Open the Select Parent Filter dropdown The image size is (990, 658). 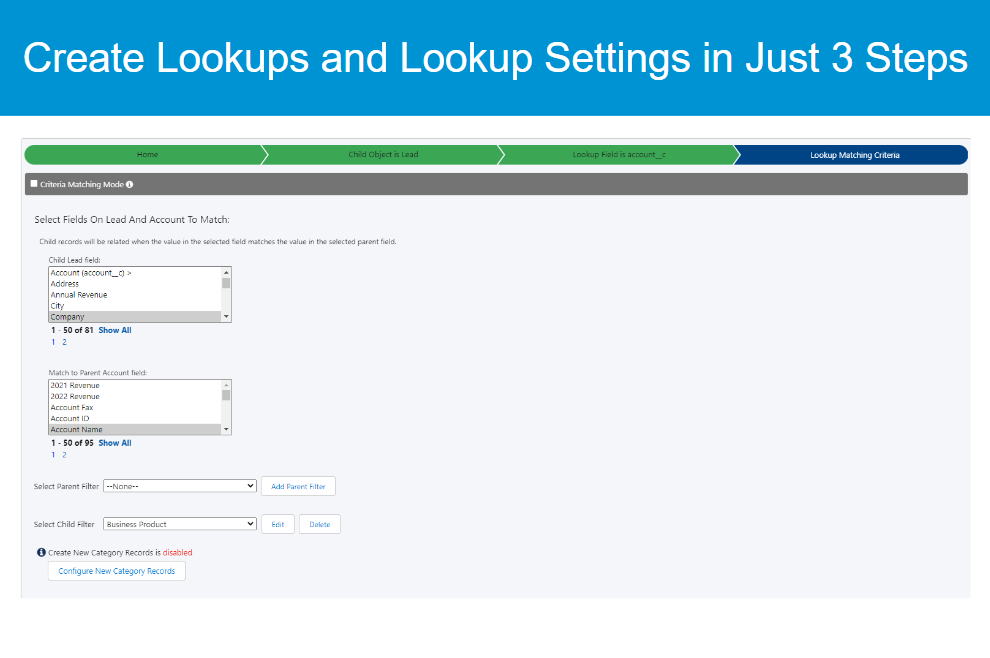pyautogui.click(x=180, y=486)
